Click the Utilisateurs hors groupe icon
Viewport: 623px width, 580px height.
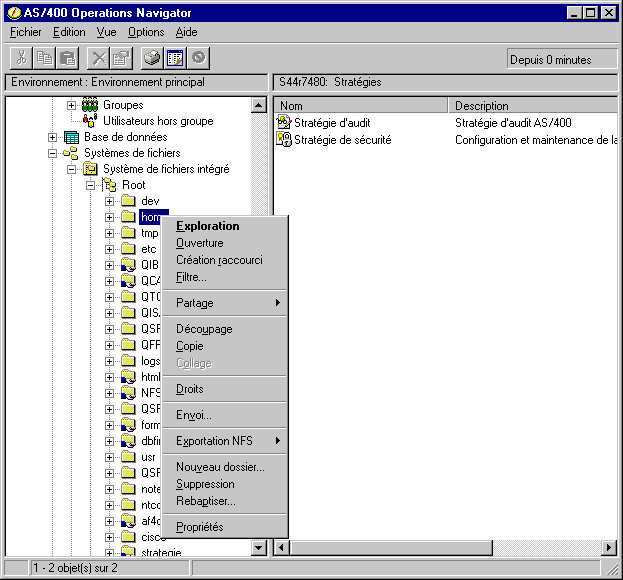click(x=90, y=121)
